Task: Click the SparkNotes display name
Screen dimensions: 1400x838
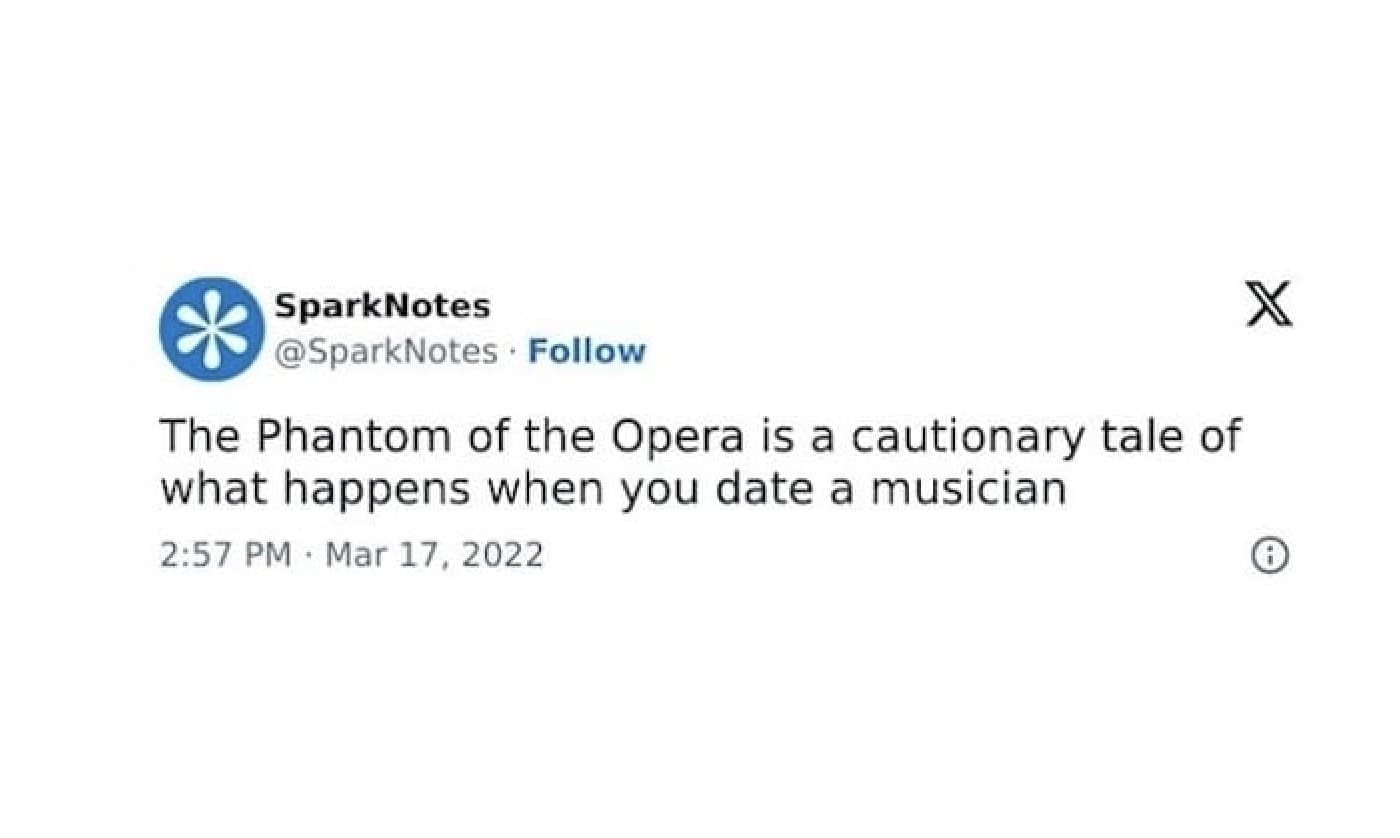Action: pyautogui.click(x=383, y=305)
